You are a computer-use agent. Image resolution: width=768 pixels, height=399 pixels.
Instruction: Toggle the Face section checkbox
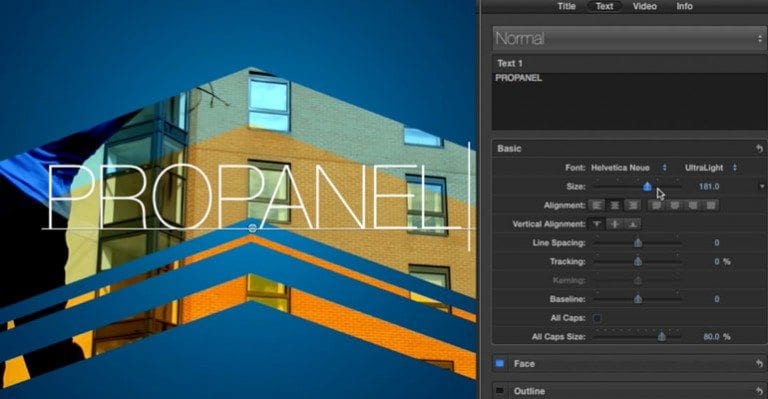coord(500,363)
